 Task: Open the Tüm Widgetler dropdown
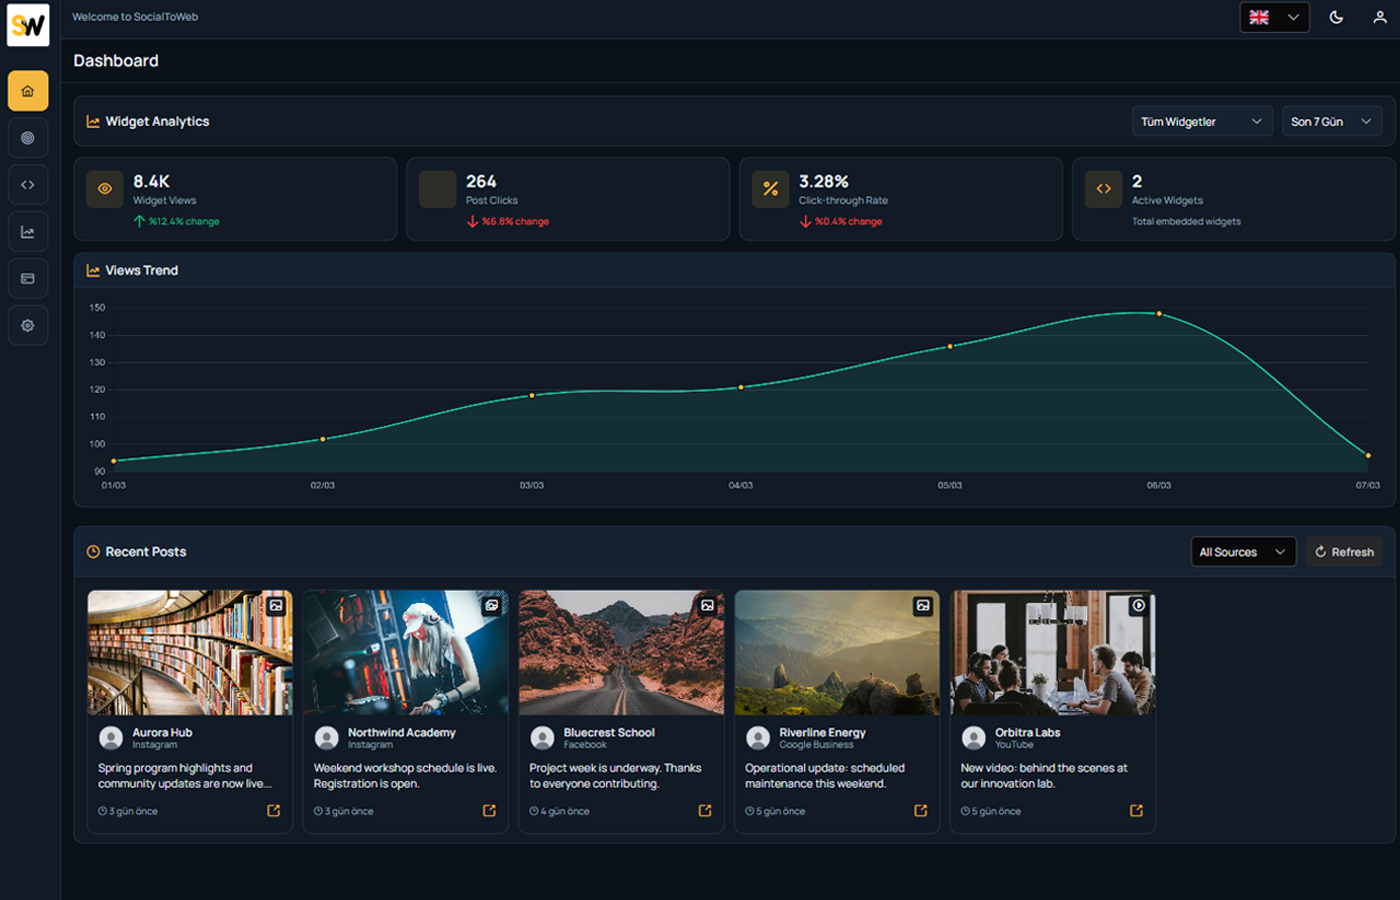[1202, 120]
